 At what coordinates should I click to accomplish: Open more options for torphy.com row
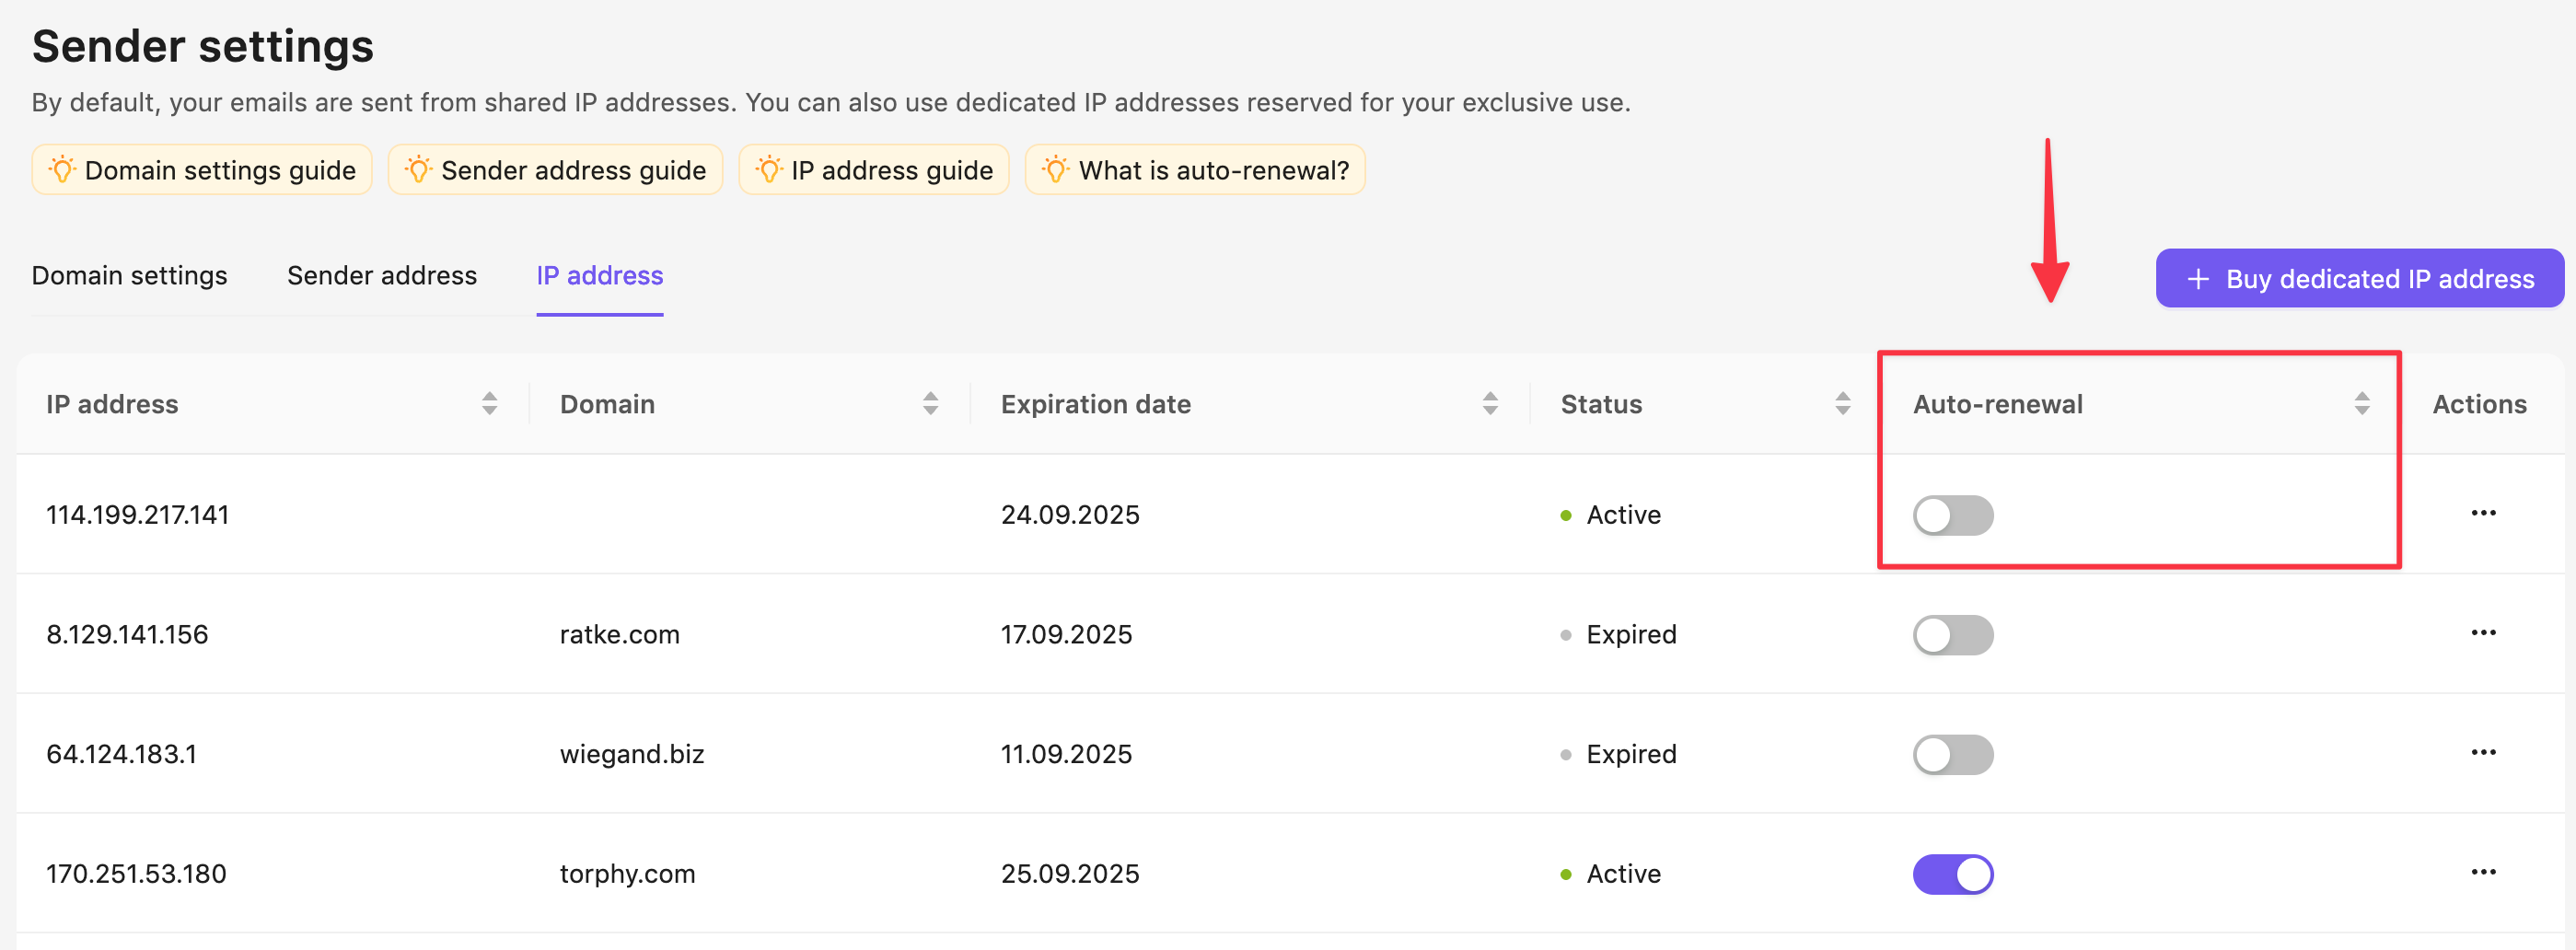[x=2482, y=873]
